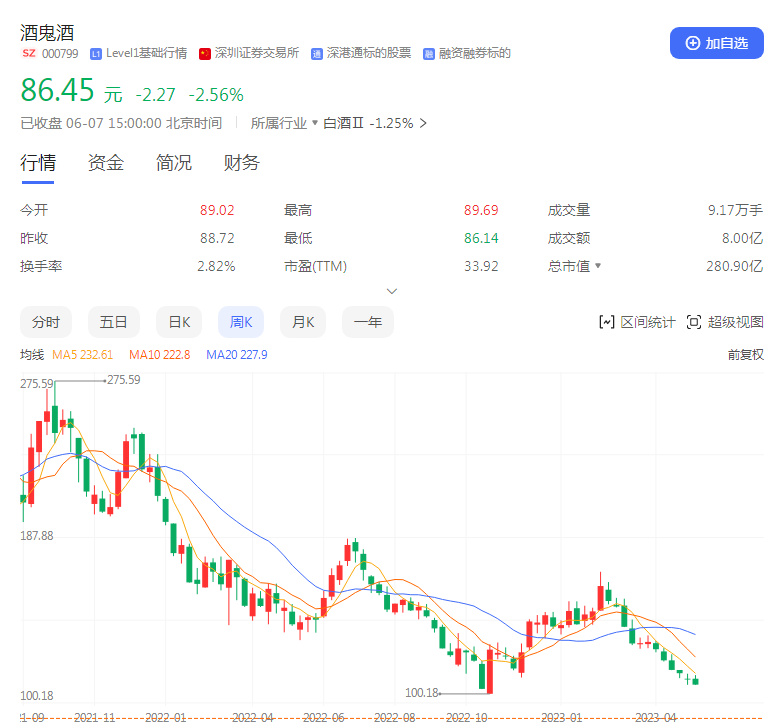
Task: Click the 275.59 high marker label on chart
Action: 124,380
